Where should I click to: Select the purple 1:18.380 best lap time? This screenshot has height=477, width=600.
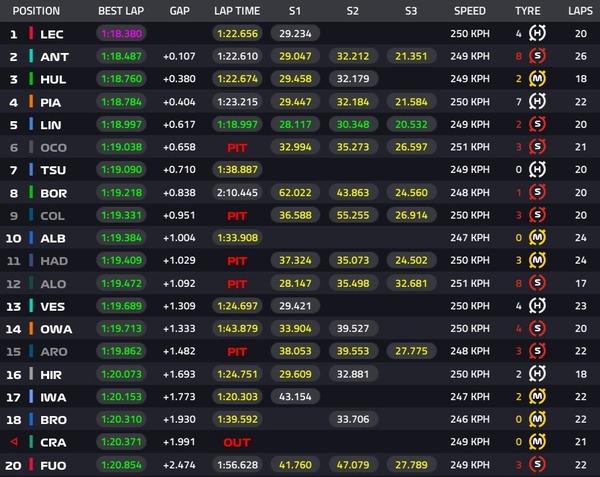[121, 33]
